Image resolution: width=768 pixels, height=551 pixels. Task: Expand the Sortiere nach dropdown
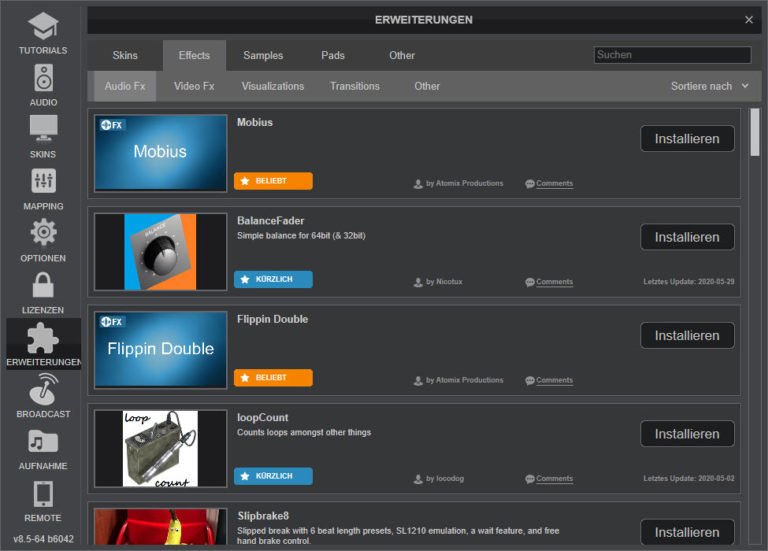[709, 86]
